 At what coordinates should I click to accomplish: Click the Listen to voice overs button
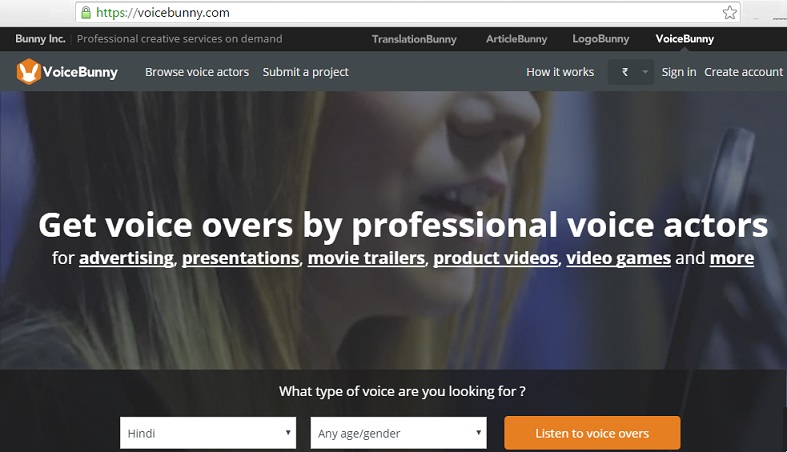[592, 433]
